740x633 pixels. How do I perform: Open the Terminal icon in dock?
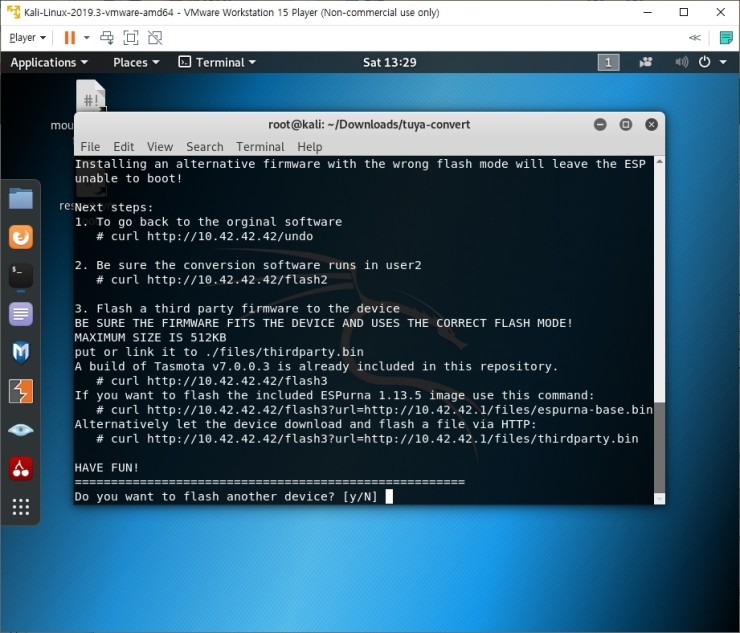point(21,276)
